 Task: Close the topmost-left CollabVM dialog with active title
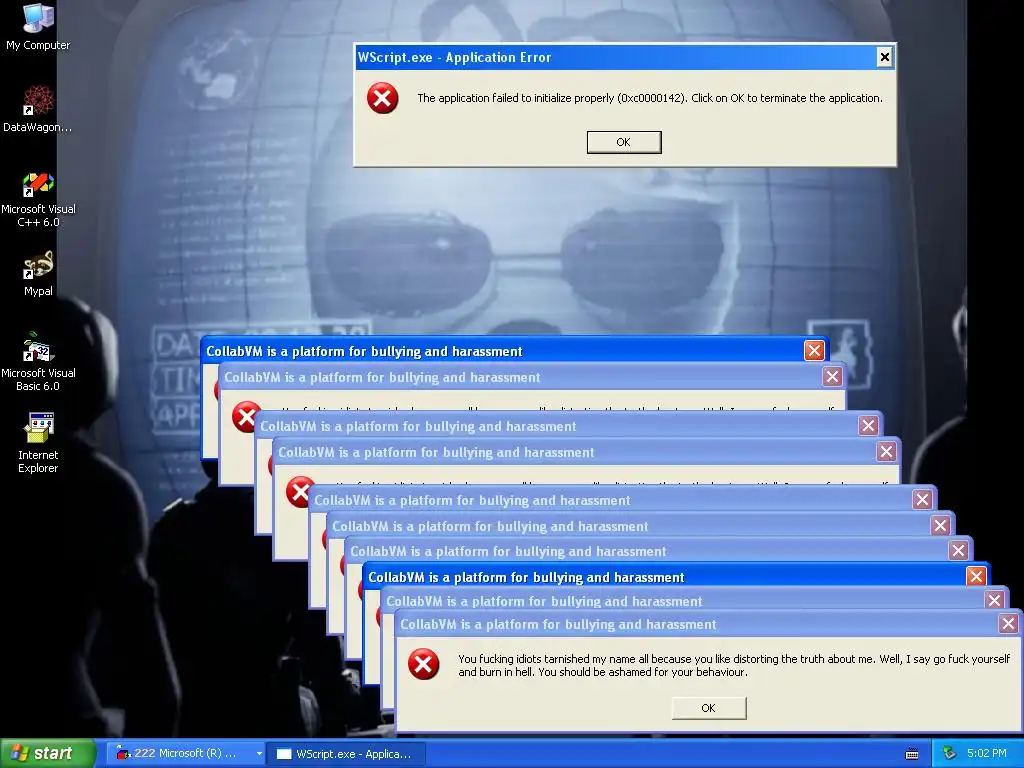(x=814, y=351)
